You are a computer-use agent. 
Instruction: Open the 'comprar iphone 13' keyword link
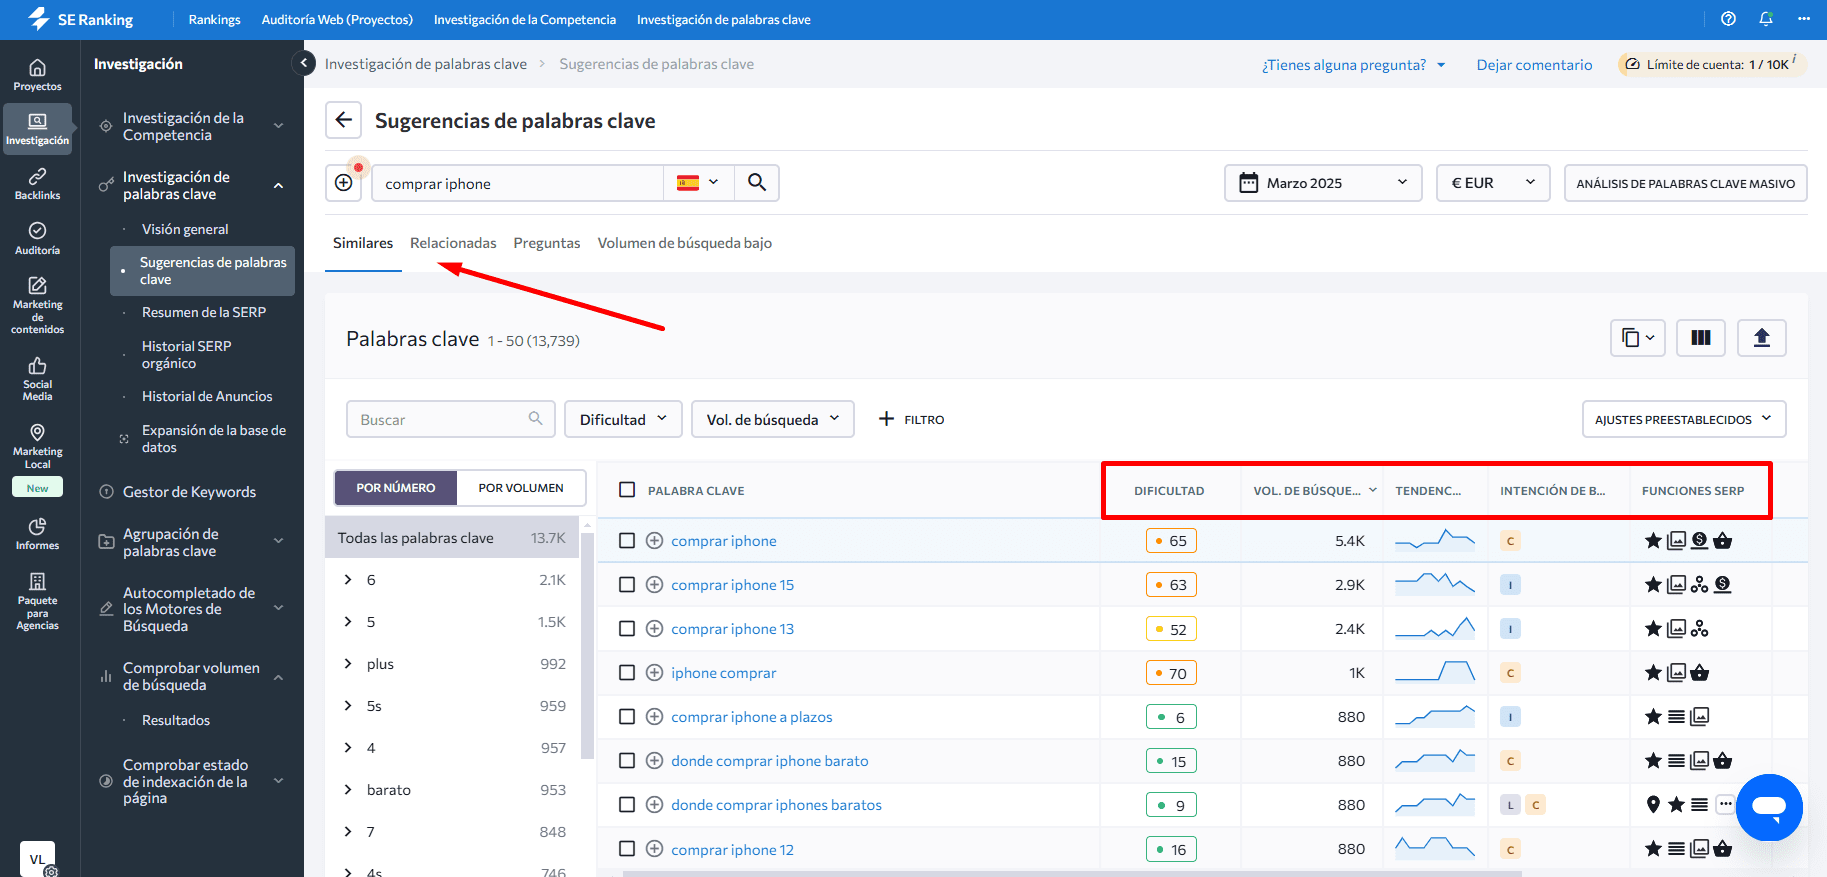pos(732,629)
